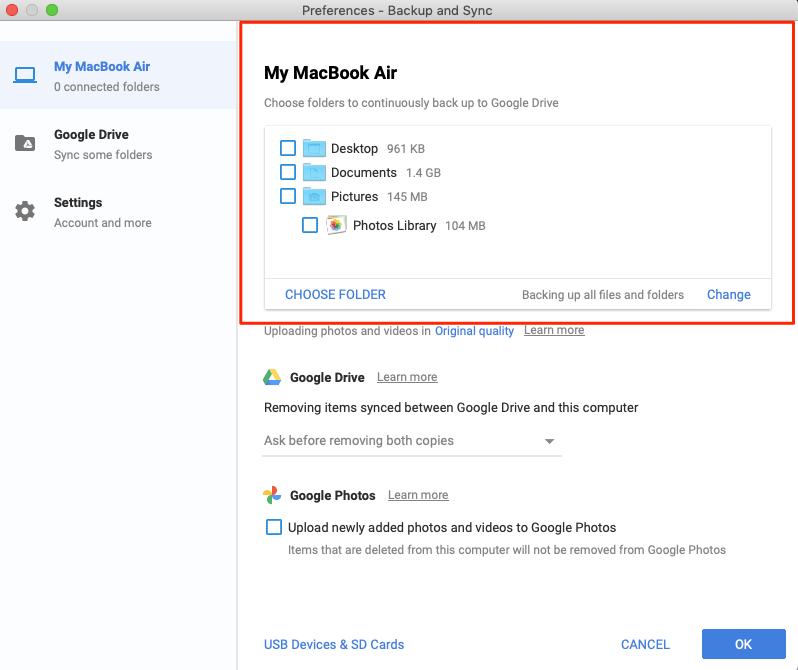Check the Desktop folder checkbox
This screenshot has height=670, width=798.
288,148
